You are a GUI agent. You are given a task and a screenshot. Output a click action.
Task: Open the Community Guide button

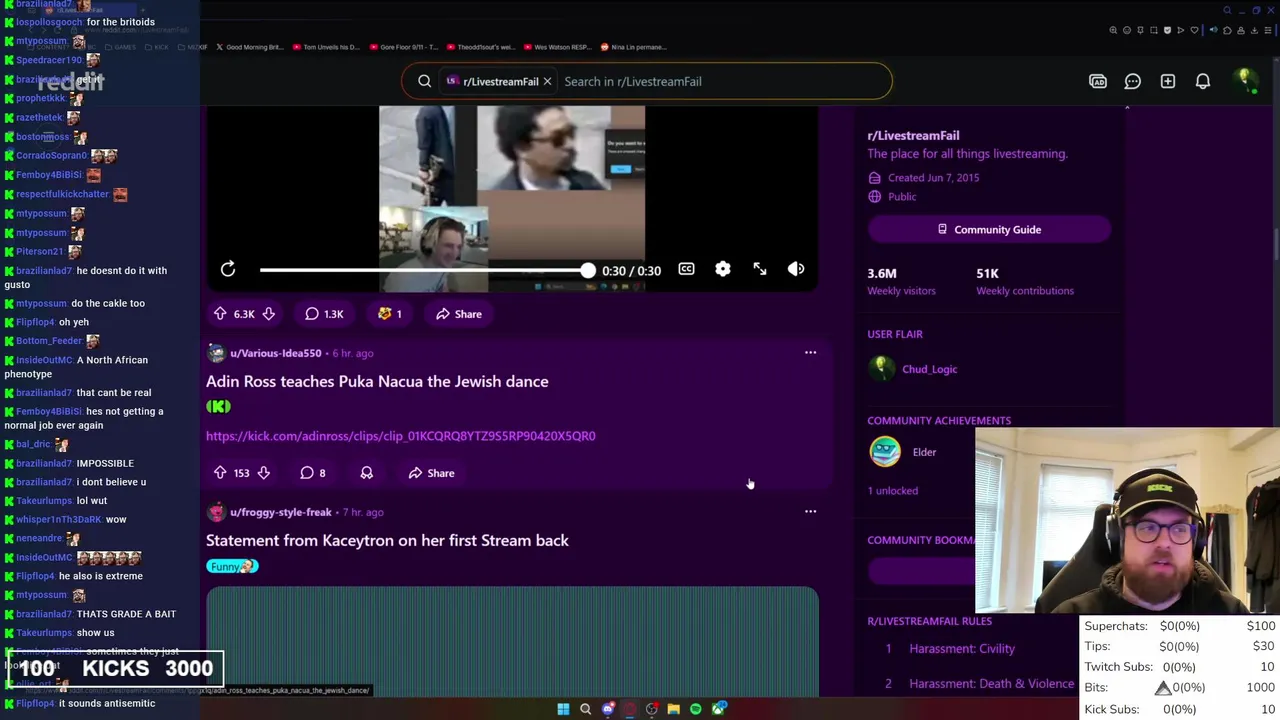click(x=989, y=229)
